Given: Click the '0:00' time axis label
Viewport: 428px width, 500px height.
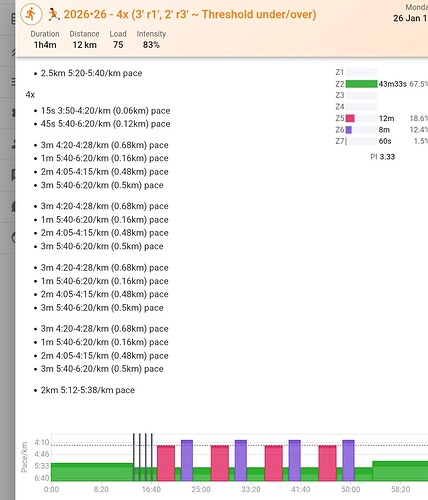Looking at the screenshot, I should [51, 489].
